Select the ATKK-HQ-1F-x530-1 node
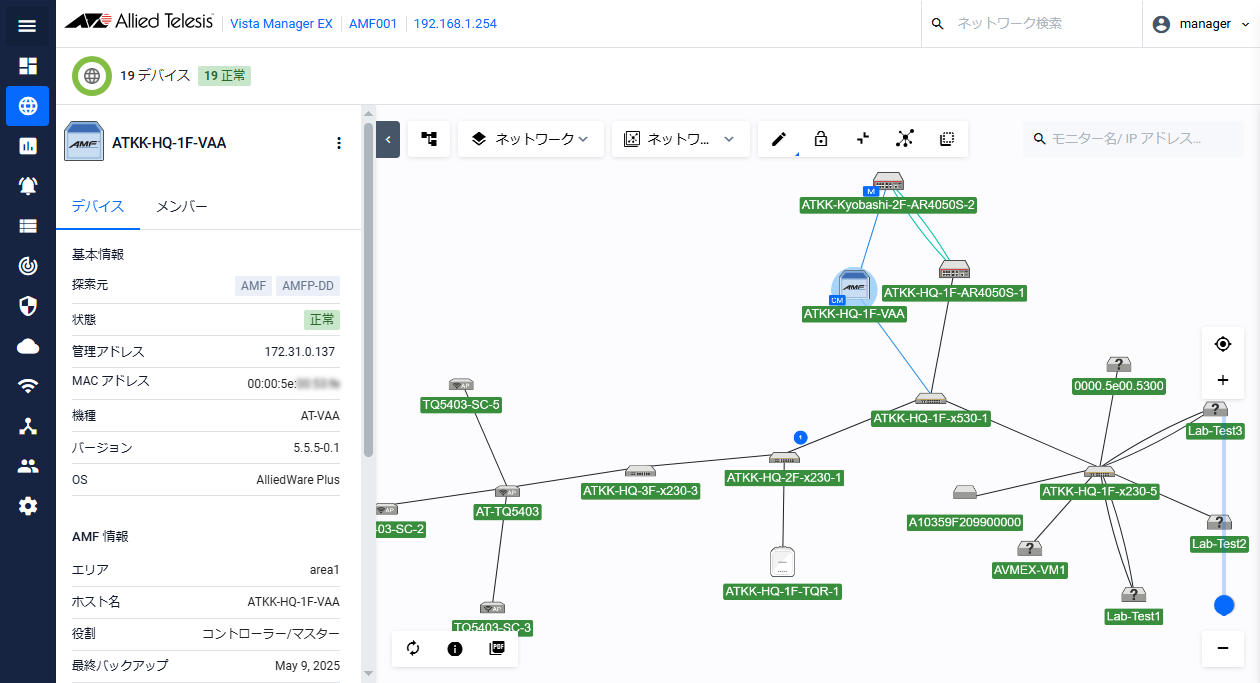The width and height of the screenshot is (1260, 683). point(930,400)
